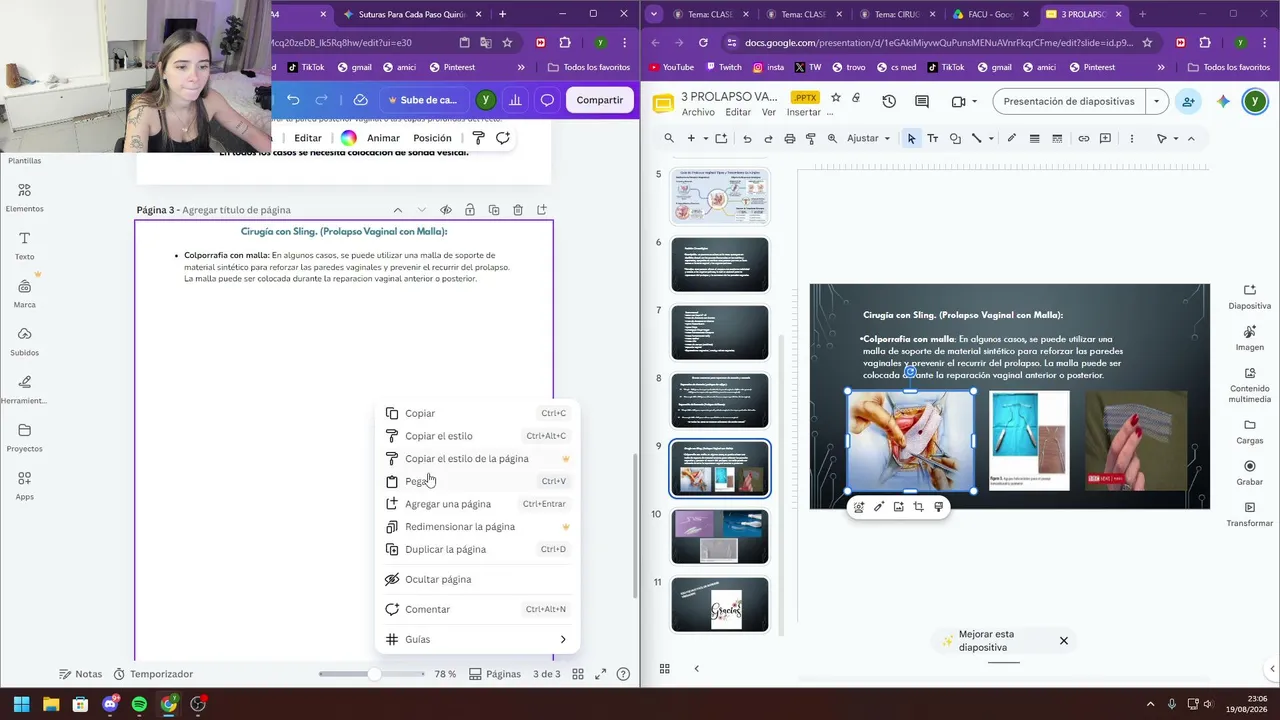Delete page 3 with trash icon
The width and height of the screenshot is (1280, 720).
(x=518, y=210)
